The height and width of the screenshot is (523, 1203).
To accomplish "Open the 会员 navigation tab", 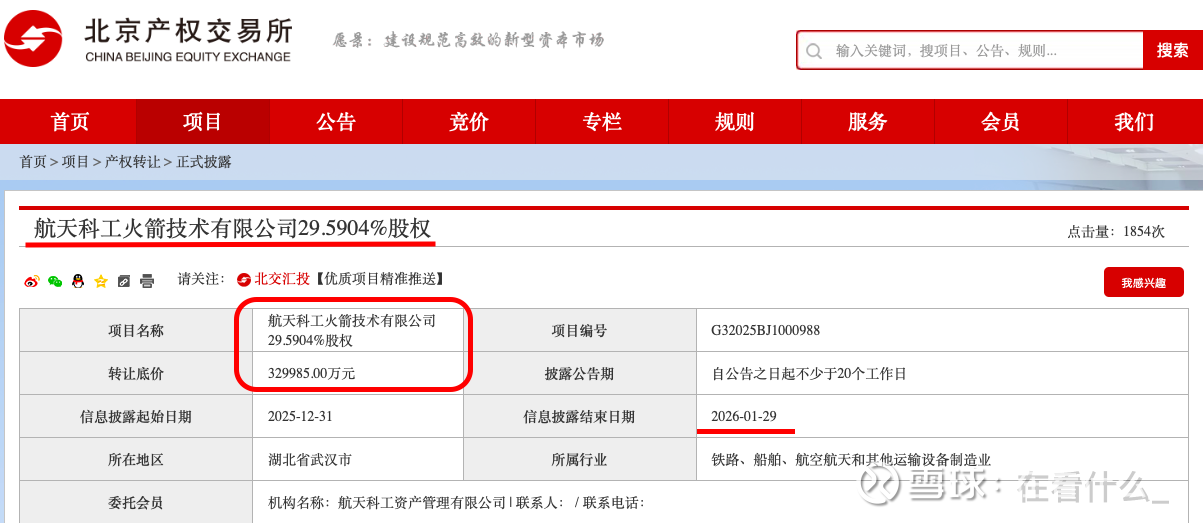I will (1001, 122).
